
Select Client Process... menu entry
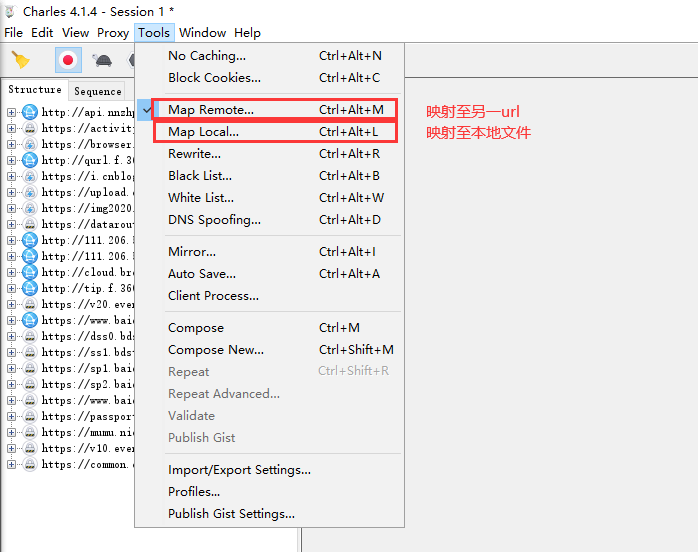[x=269, y=296]
